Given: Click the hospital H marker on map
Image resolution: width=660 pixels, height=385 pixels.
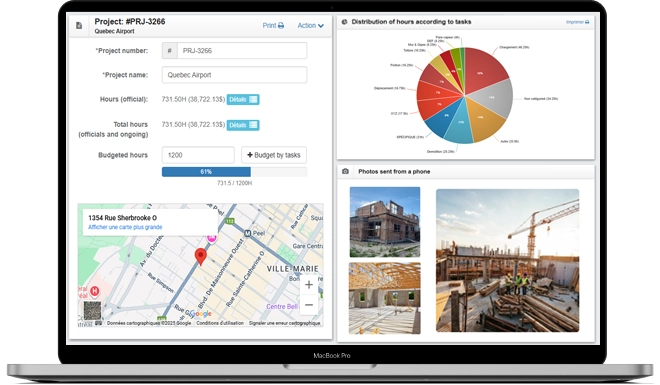Looking at the screenshot, I should click(x=95, y=291).
